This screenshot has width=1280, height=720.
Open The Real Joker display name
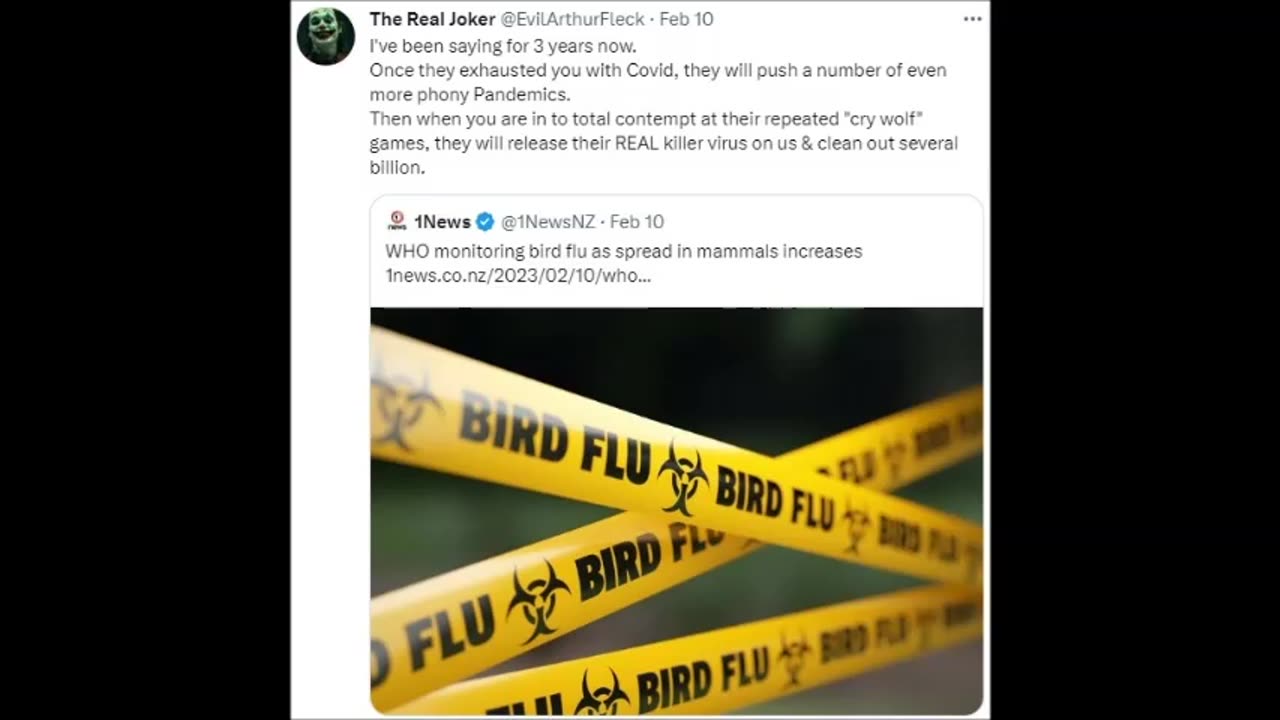coord(432,19)
